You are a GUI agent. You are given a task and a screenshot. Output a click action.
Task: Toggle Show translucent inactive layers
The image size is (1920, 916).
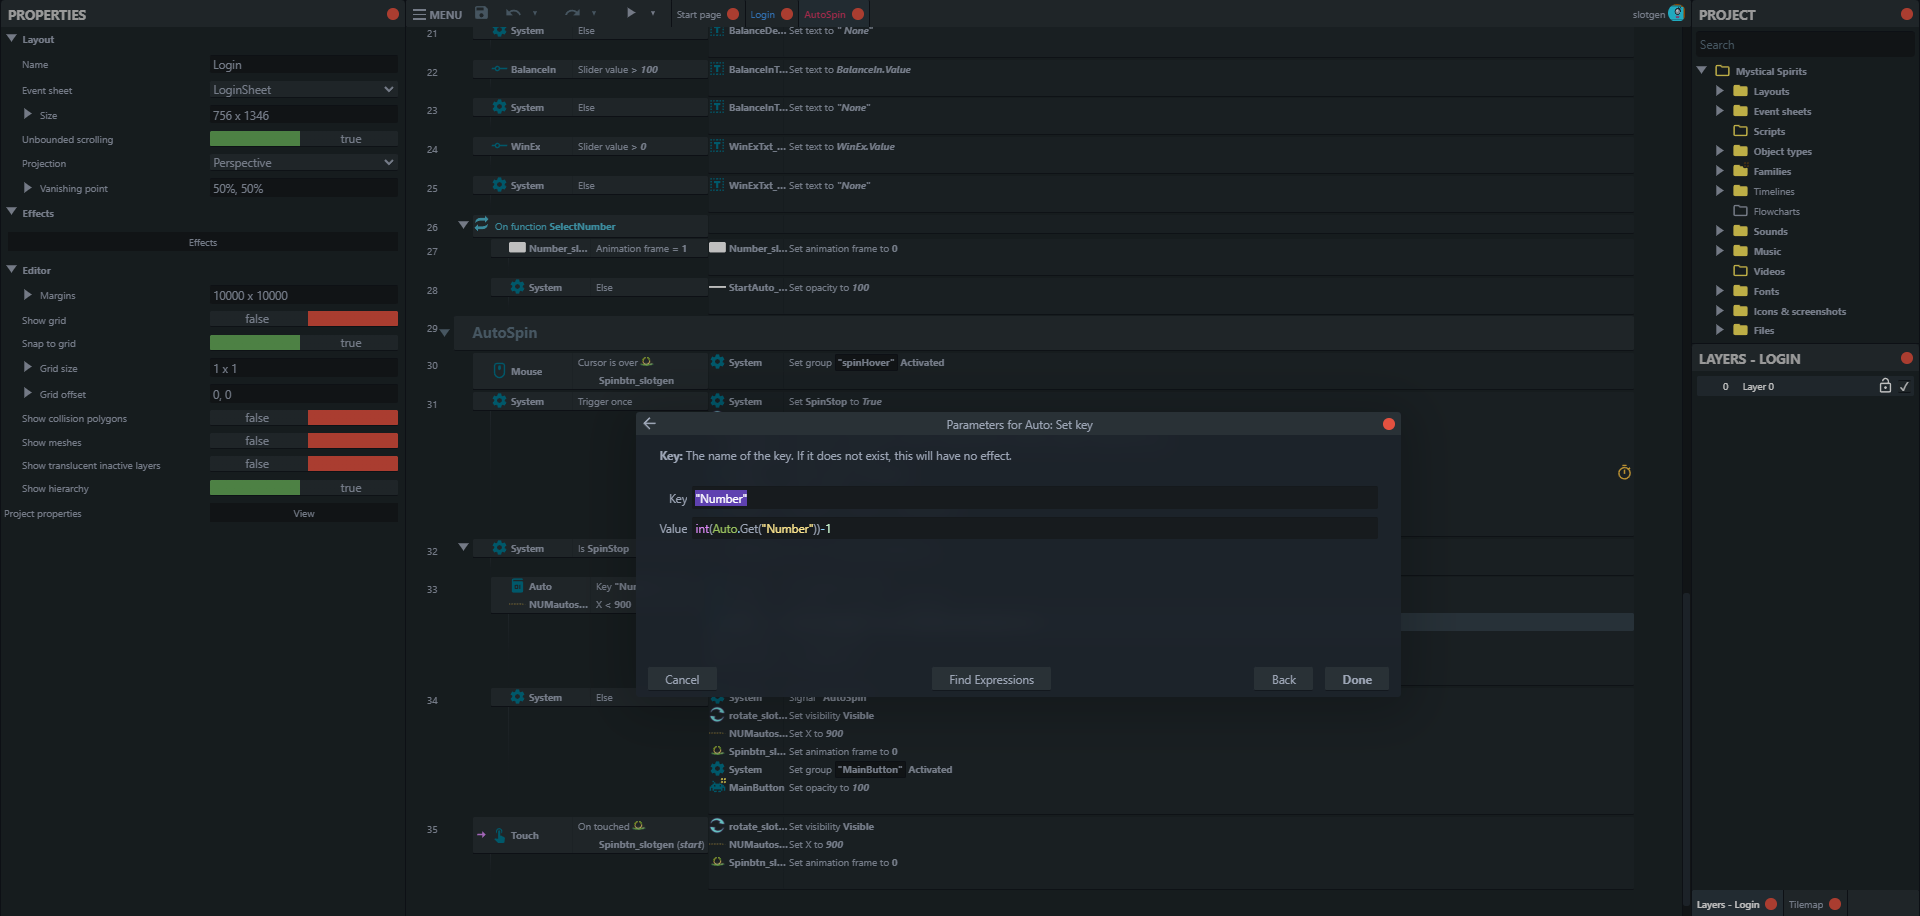[x=304, y=464]
